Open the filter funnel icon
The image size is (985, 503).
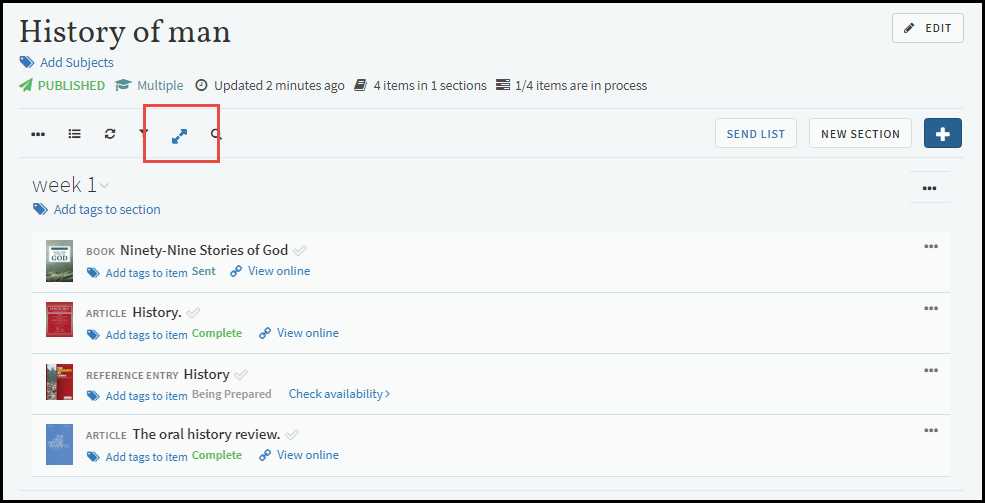pos(144,133)
